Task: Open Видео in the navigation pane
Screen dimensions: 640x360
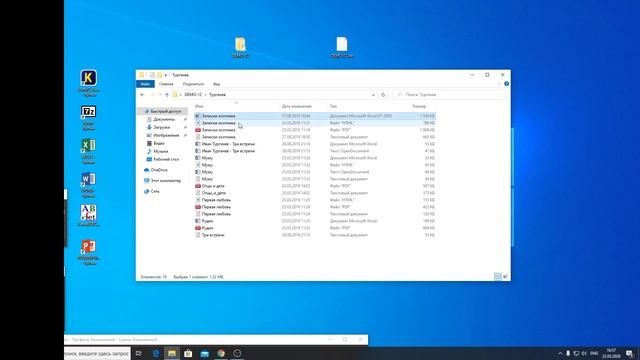Action: coord(159,143)
